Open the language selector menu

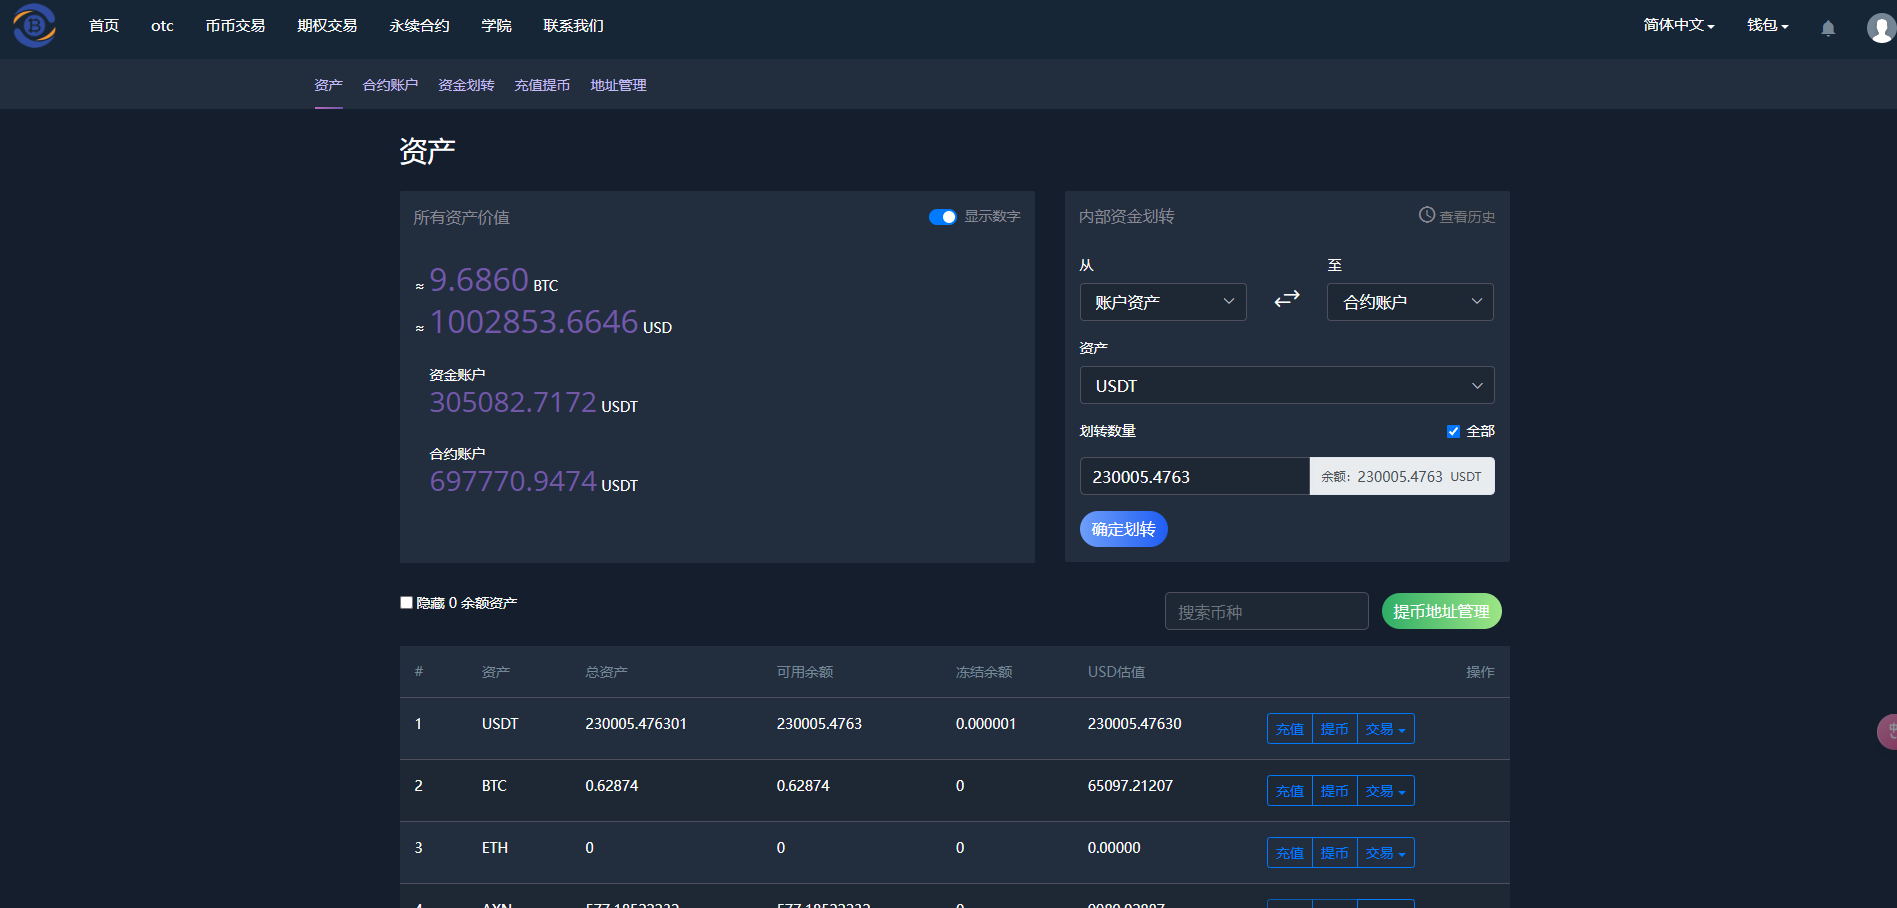[1678, 26]
